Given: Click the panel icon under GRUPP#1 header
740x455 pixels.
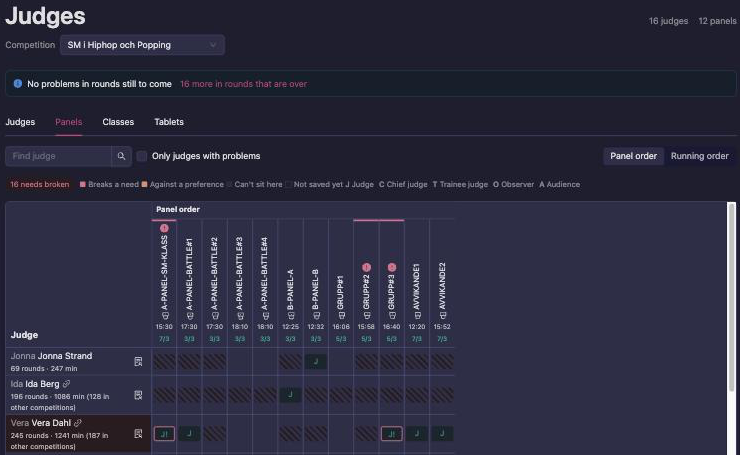Looking at the screenshot, I should (341, 315).
